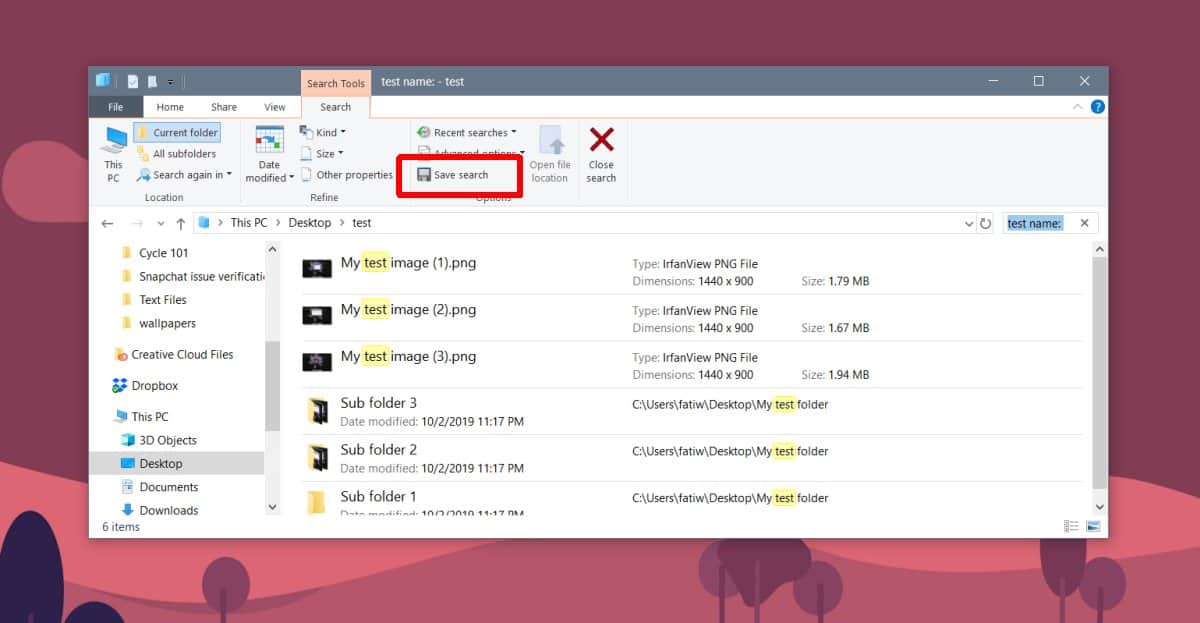Viewport: 1200px width, 623px height.
Task: Collapse the ribbon with the chevron
Action: click(1078, 107)
